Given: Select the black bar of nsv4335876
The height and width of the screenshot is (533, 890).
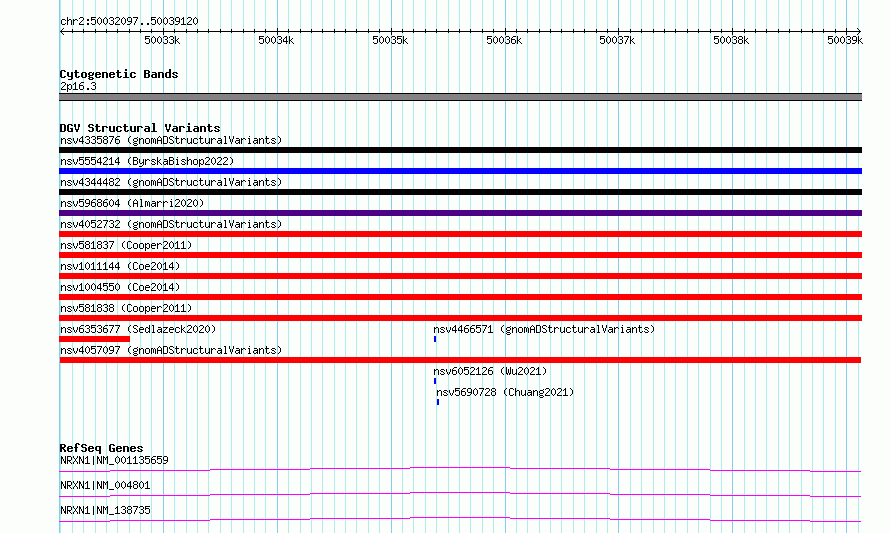Looking at the screenshot, I should 460,150.
